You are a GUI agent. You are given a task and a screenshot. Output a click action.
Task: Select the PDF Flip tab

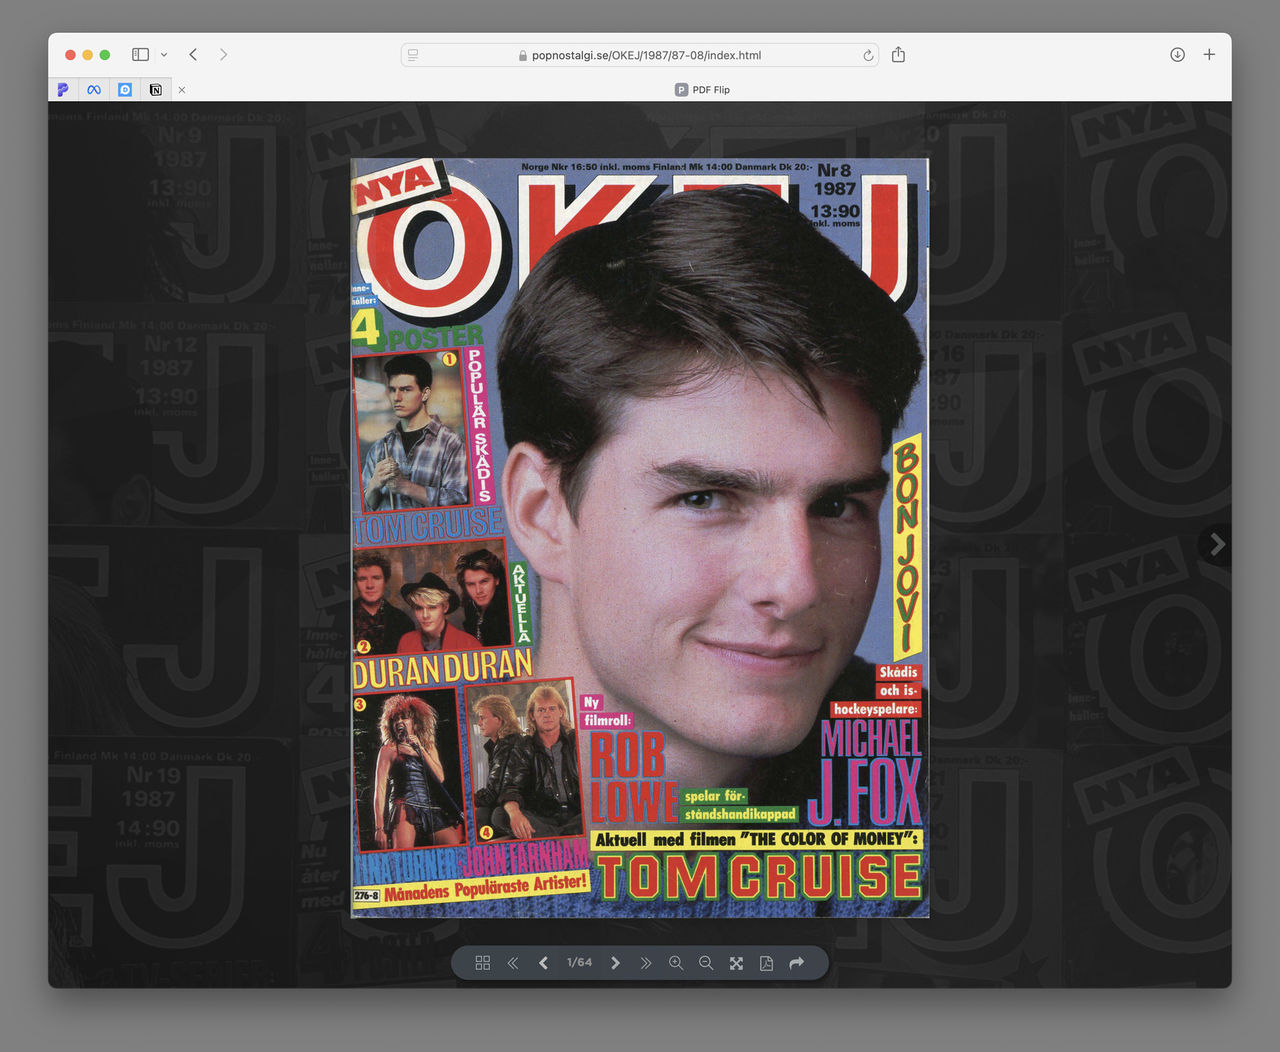click(x=702, y=90)
